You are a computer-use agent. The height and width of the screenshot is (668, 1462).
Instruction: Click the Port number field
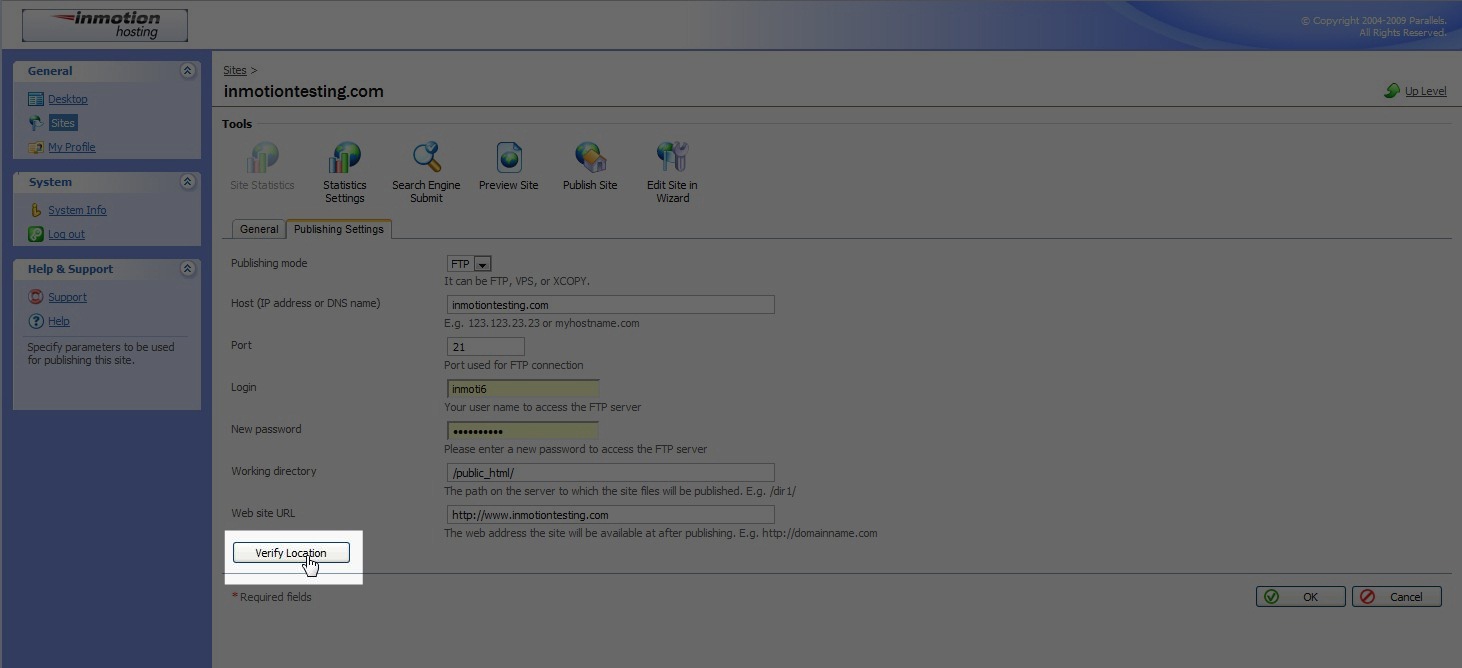tap(485, 347)
